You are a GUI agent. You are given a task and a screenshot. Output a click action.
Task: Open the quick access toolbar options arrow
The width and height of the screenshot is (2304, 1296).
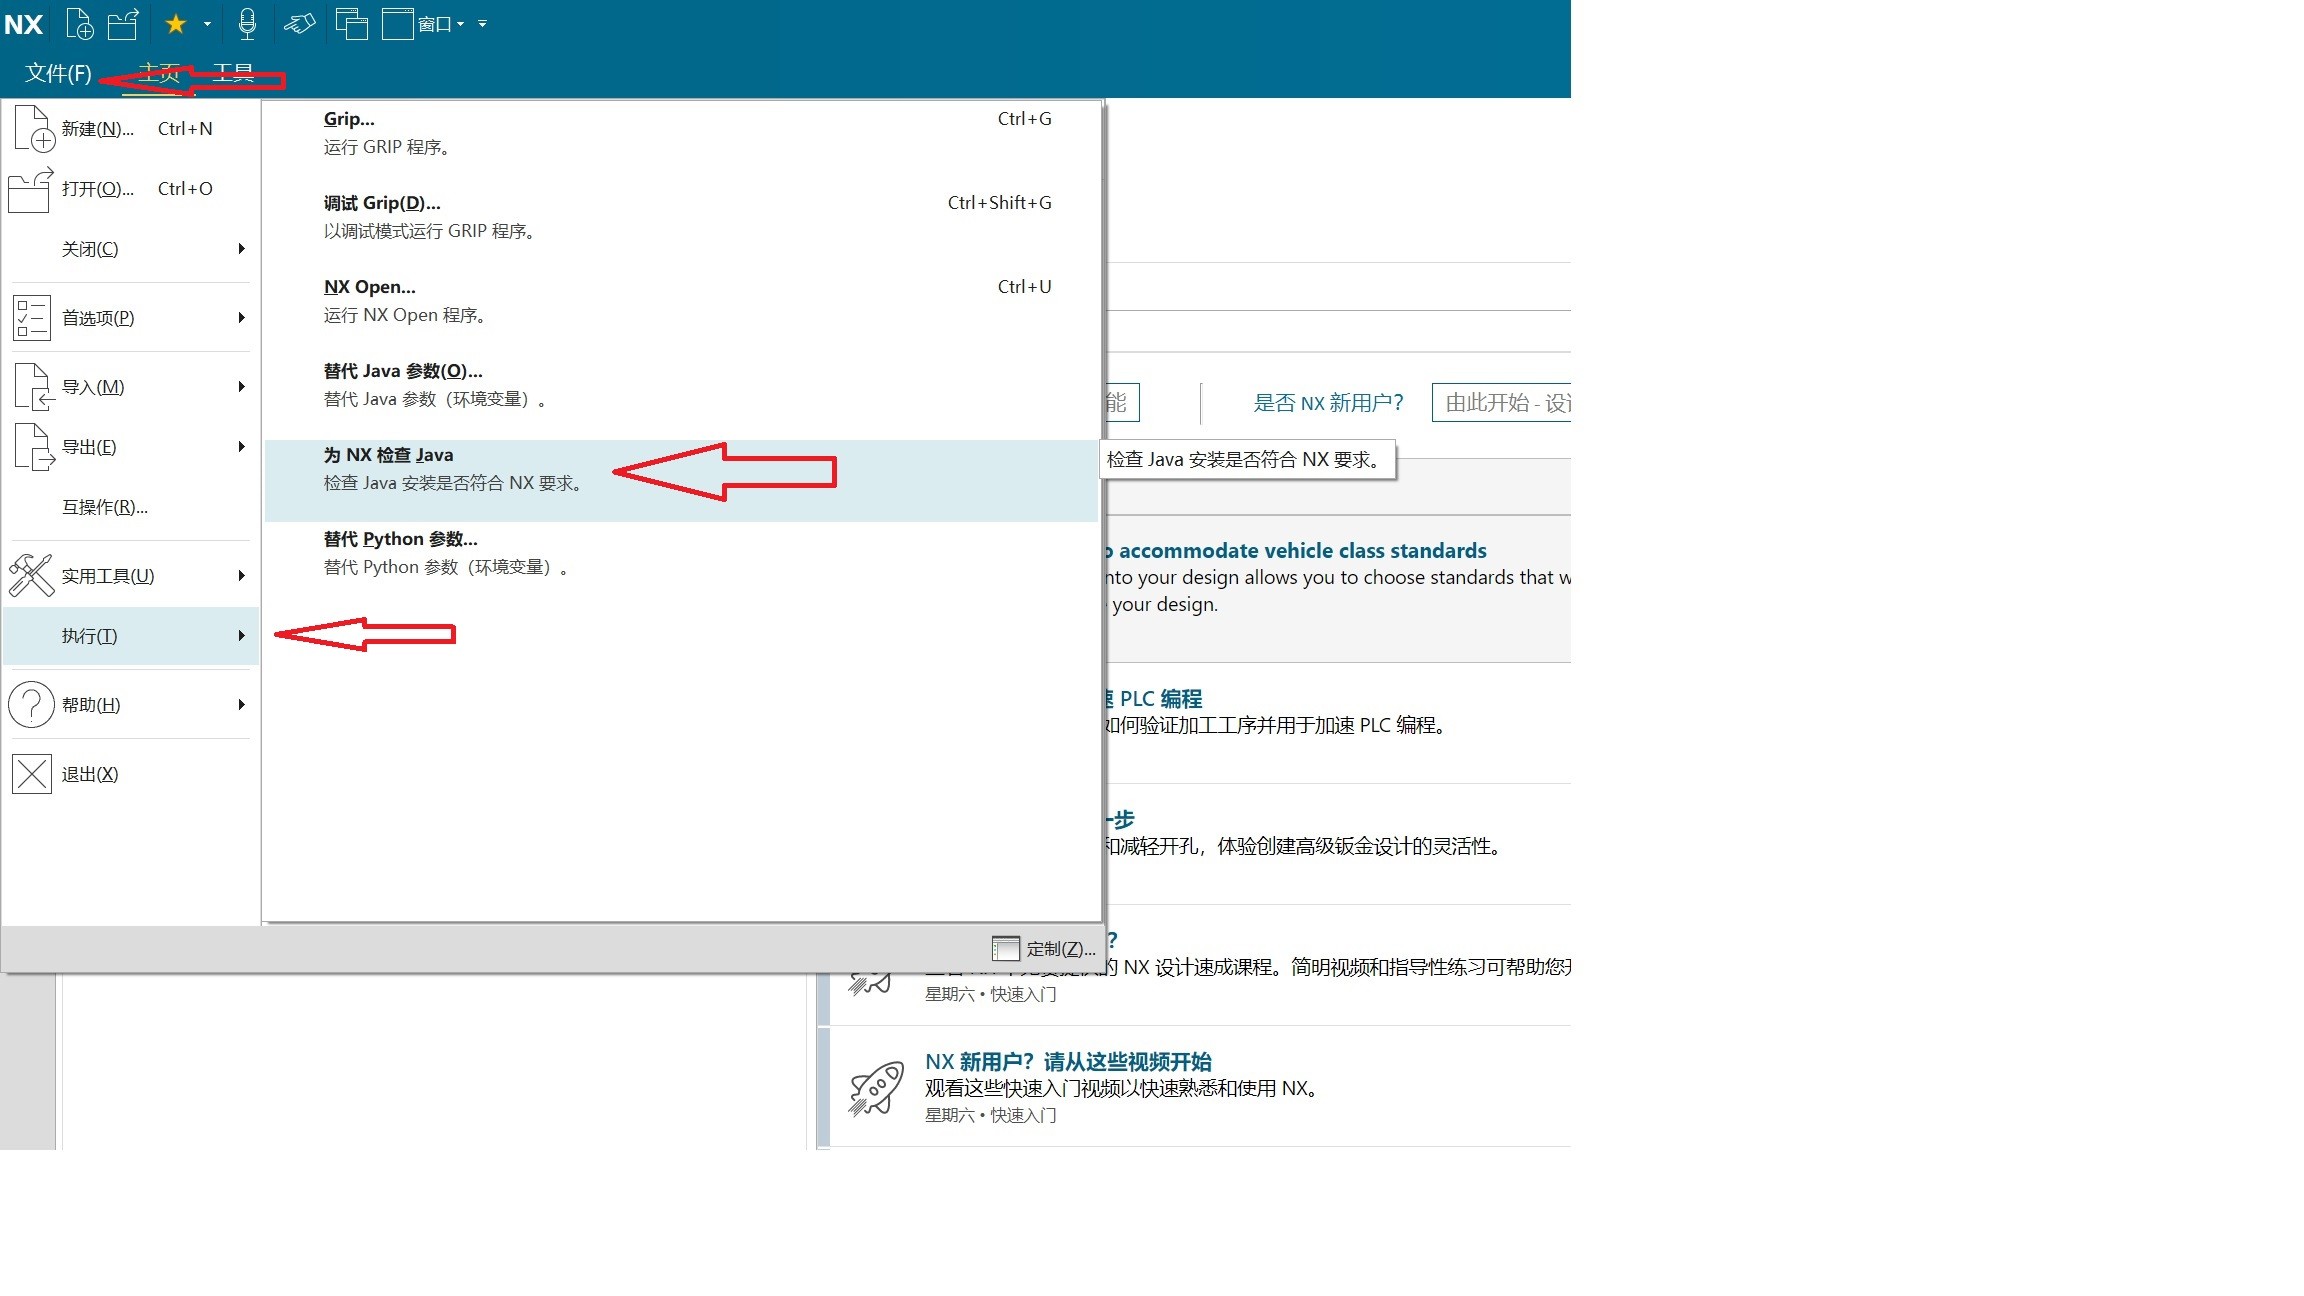483,24
